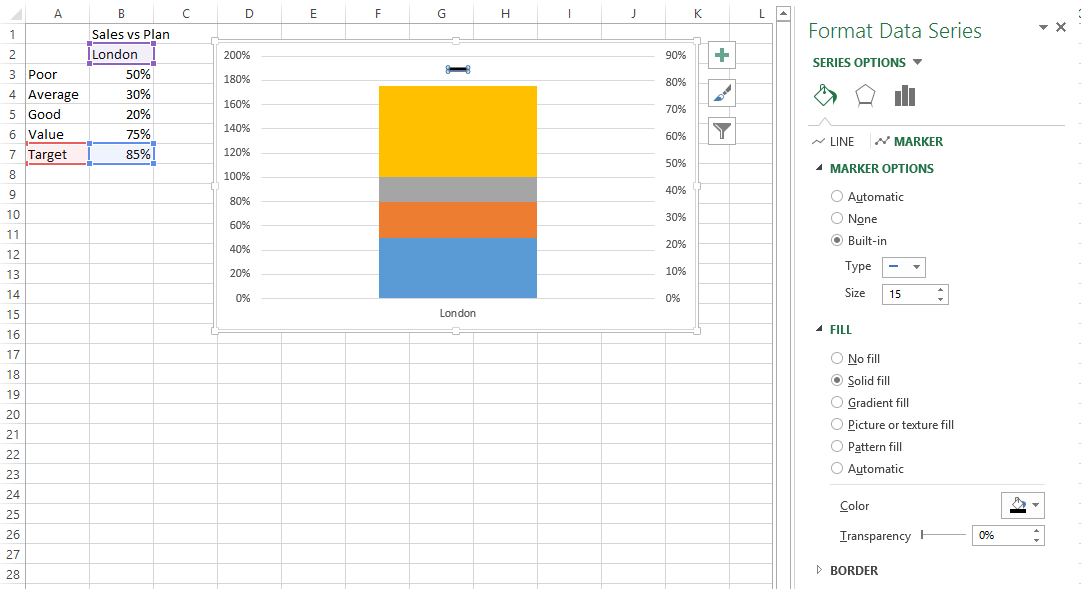Click the Select All corner button
This screenshot has width=1081, height=589.
click(12, 14)
